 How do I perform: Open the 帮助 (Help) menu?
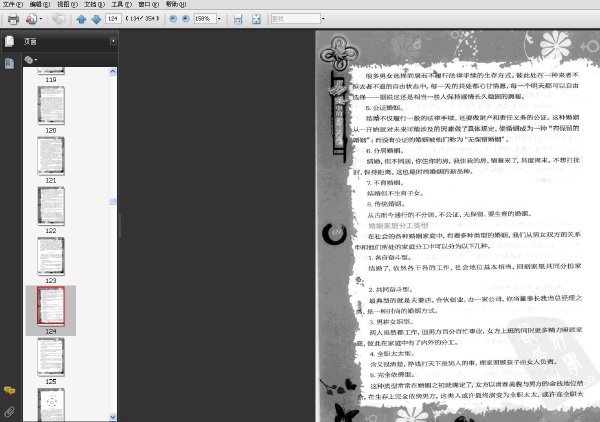pos(176,4)
